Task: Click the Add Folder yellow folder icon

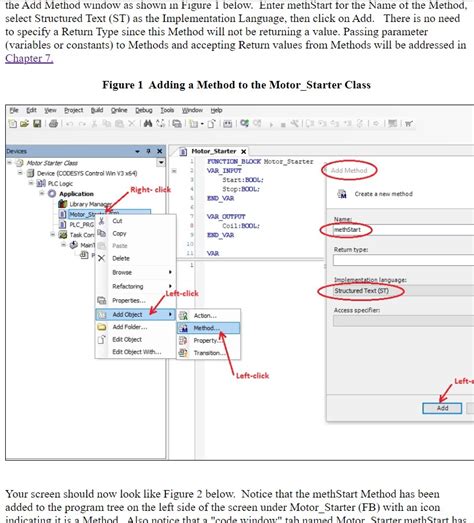Action: (101, 327)
